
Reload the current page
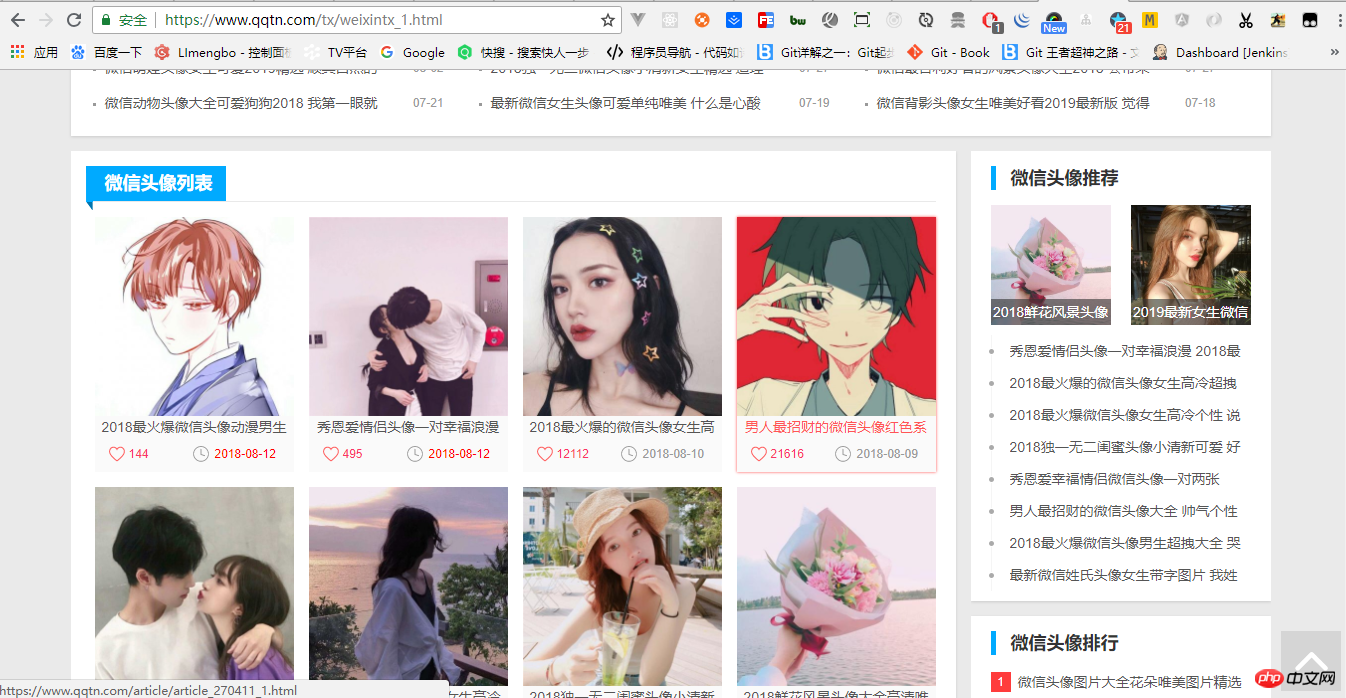[x=73, y=20]
